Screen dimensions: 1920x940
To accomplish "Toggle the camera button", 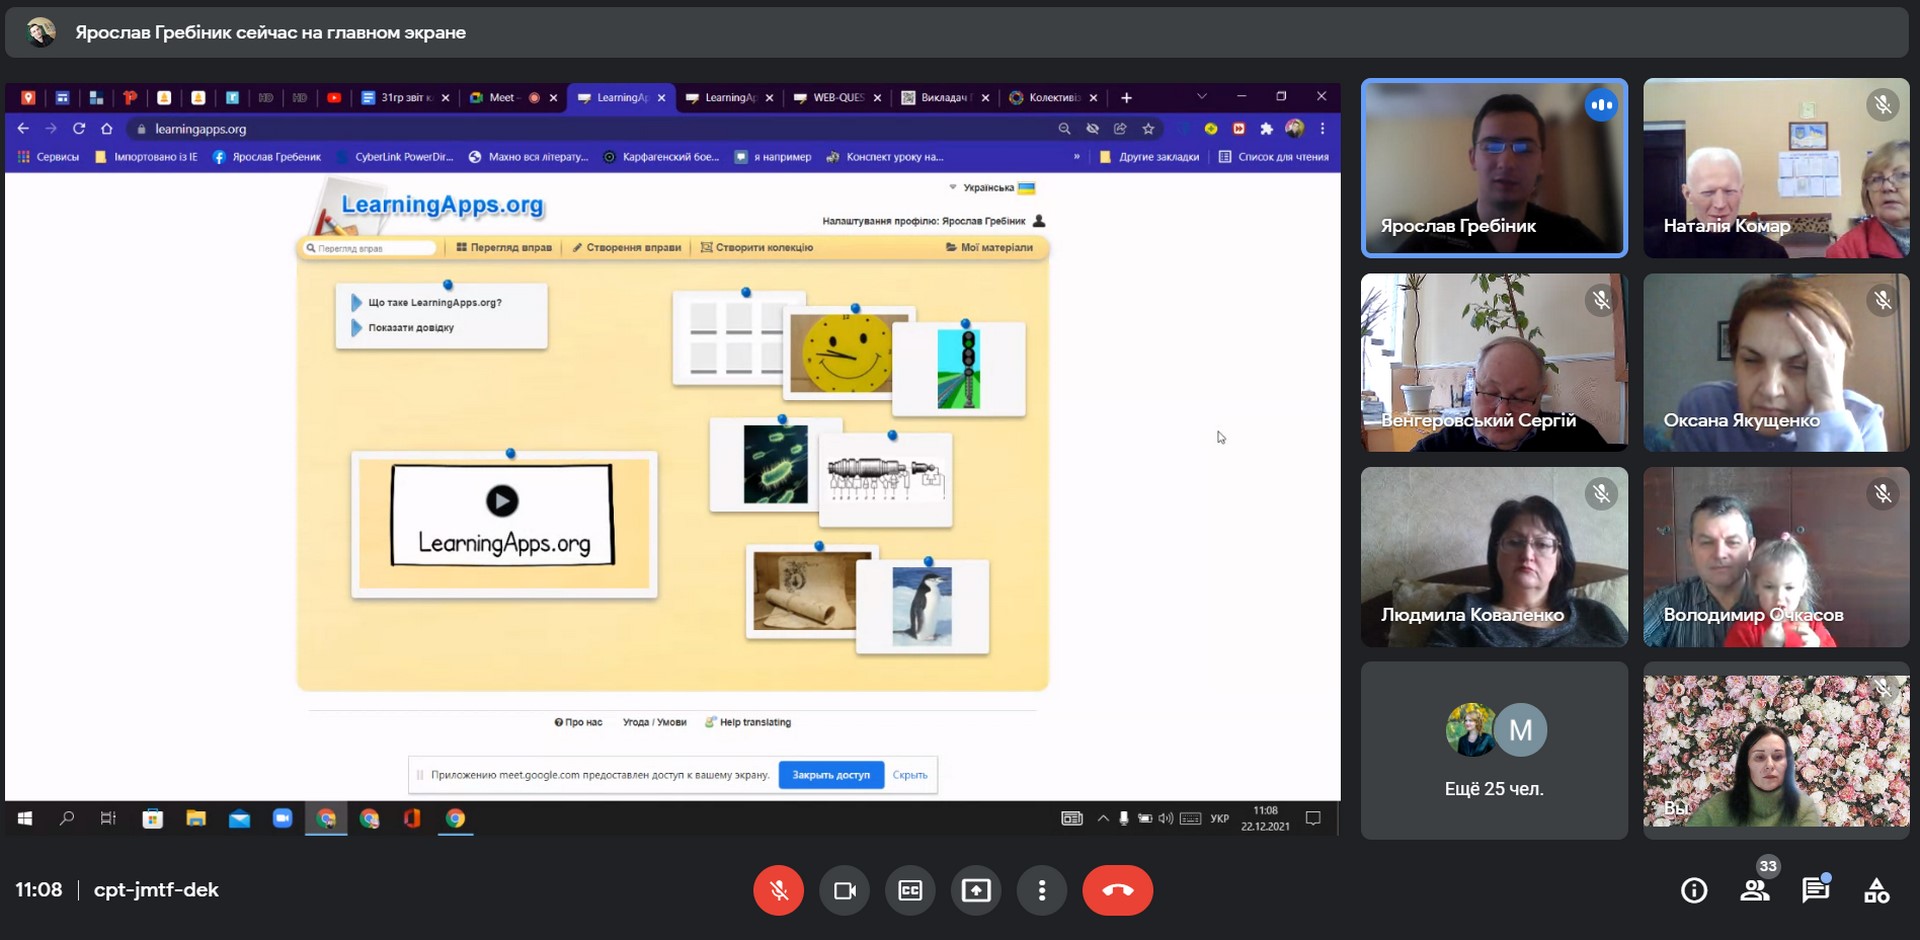I will coord(844,890).
